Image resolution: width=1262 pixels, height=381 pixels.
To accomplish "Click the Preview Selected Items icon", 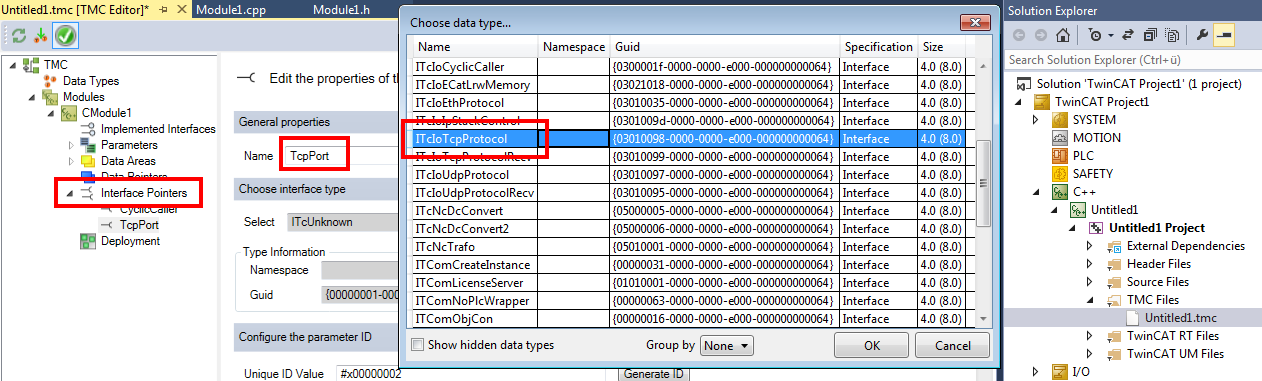I will (x=1224, y=35).
